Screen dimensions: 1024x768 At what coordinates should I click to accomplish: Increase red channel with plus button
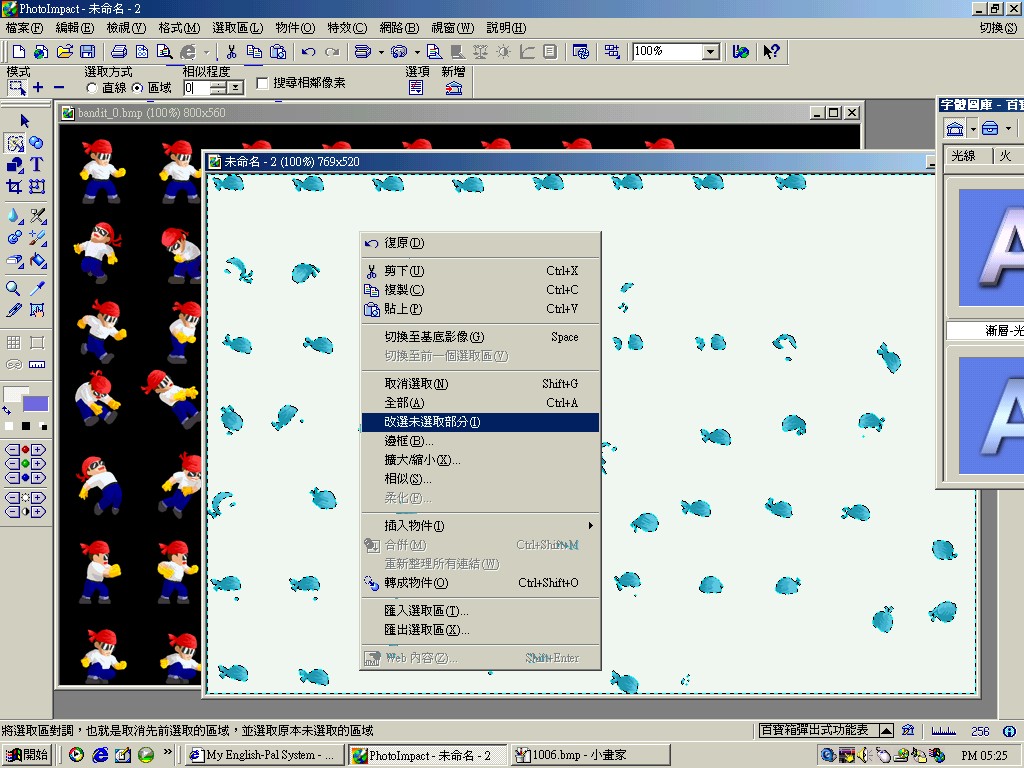pos(38,449)
